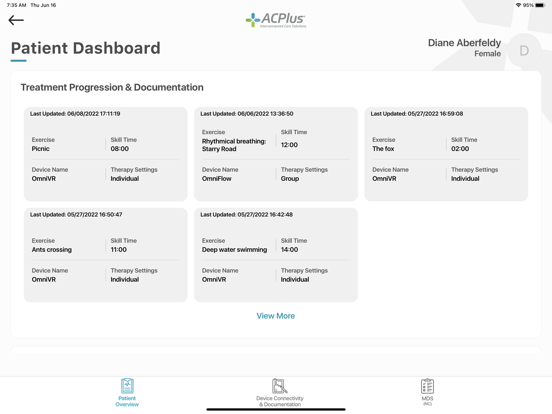The height and width of the screenshot is (414, 552).
Task: Tap the ACPlus logo
Action: coord(276,20)
